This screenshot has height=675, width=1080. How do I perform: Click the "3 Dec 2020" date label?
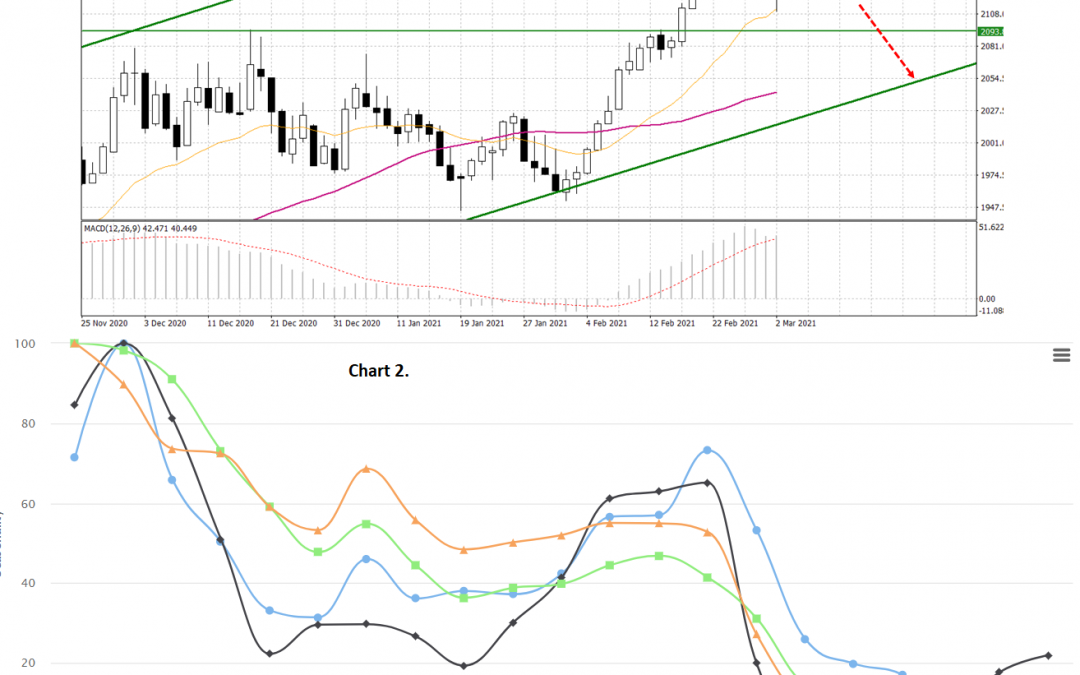pyautogui.click(x=165, y=323)
